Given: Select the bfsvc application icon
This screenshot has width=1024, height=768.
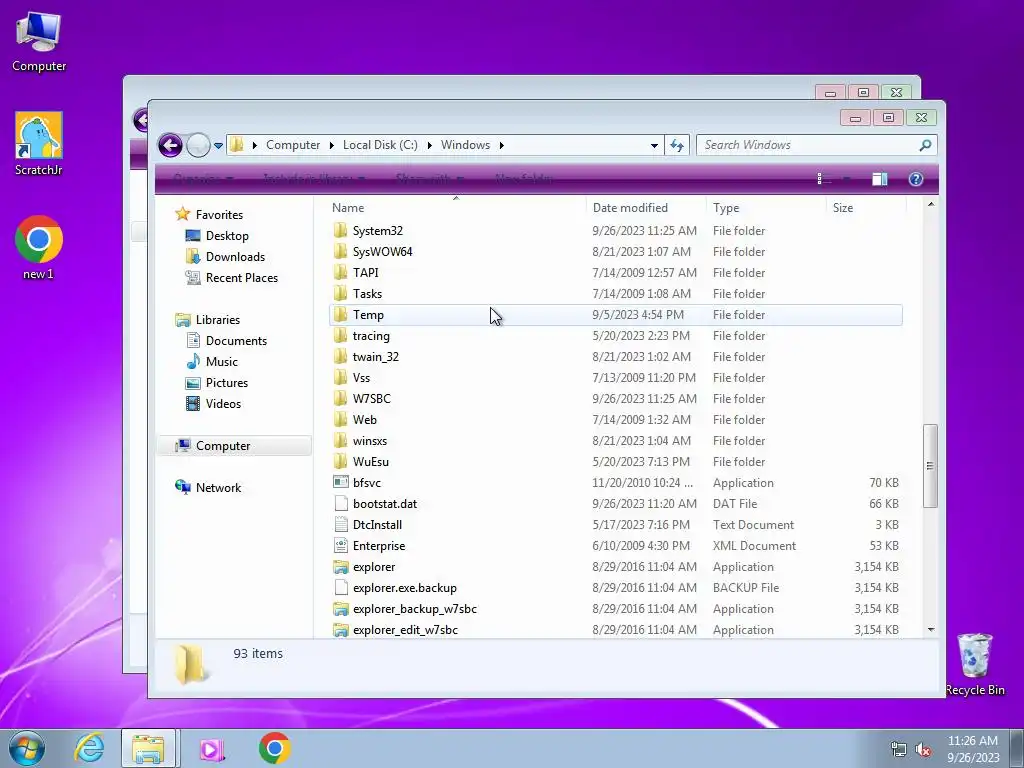Looking at the screenshot, I should pos(340,483).
